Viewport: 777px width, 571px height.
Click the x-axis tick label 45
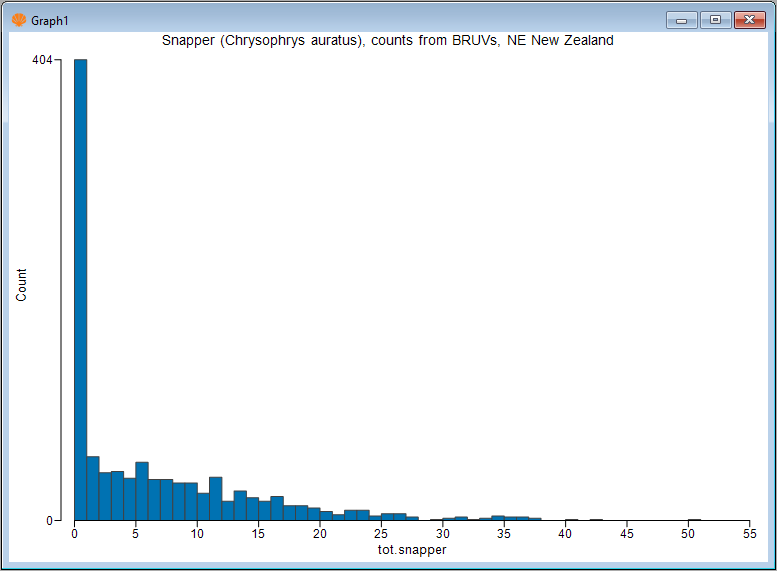pyautogui.click(x=627, y=535)
